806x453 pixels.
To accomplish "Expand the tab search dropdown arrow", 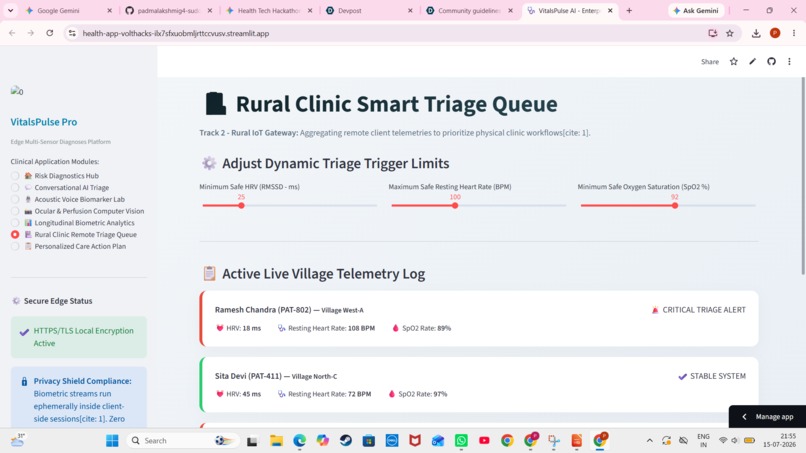I will pos(10,10).
